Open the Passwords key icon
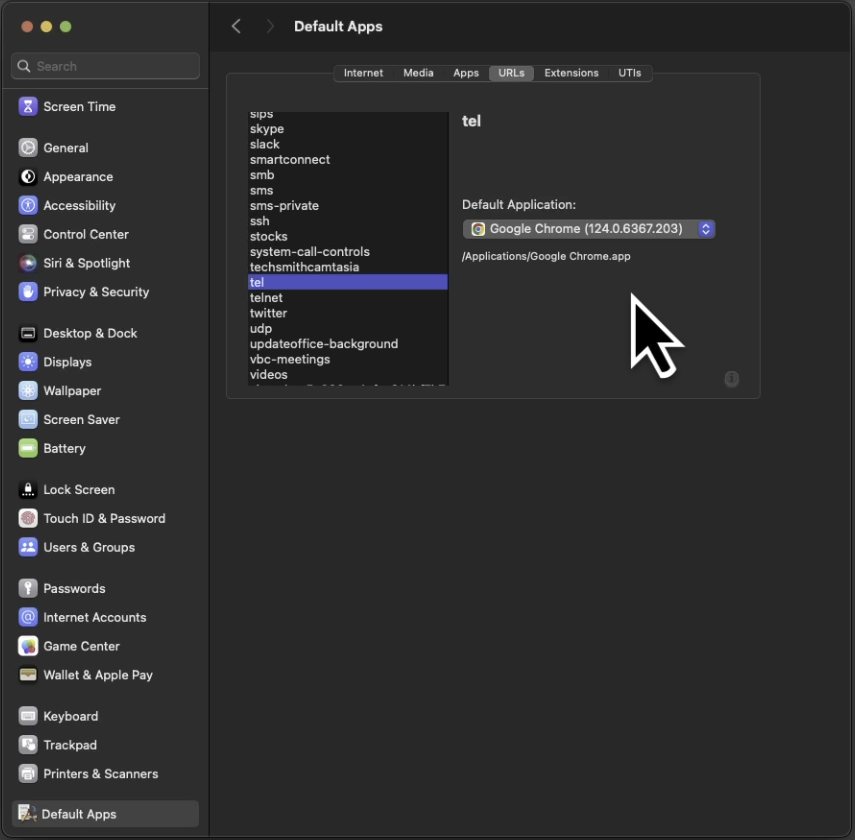 click(28, 589)
